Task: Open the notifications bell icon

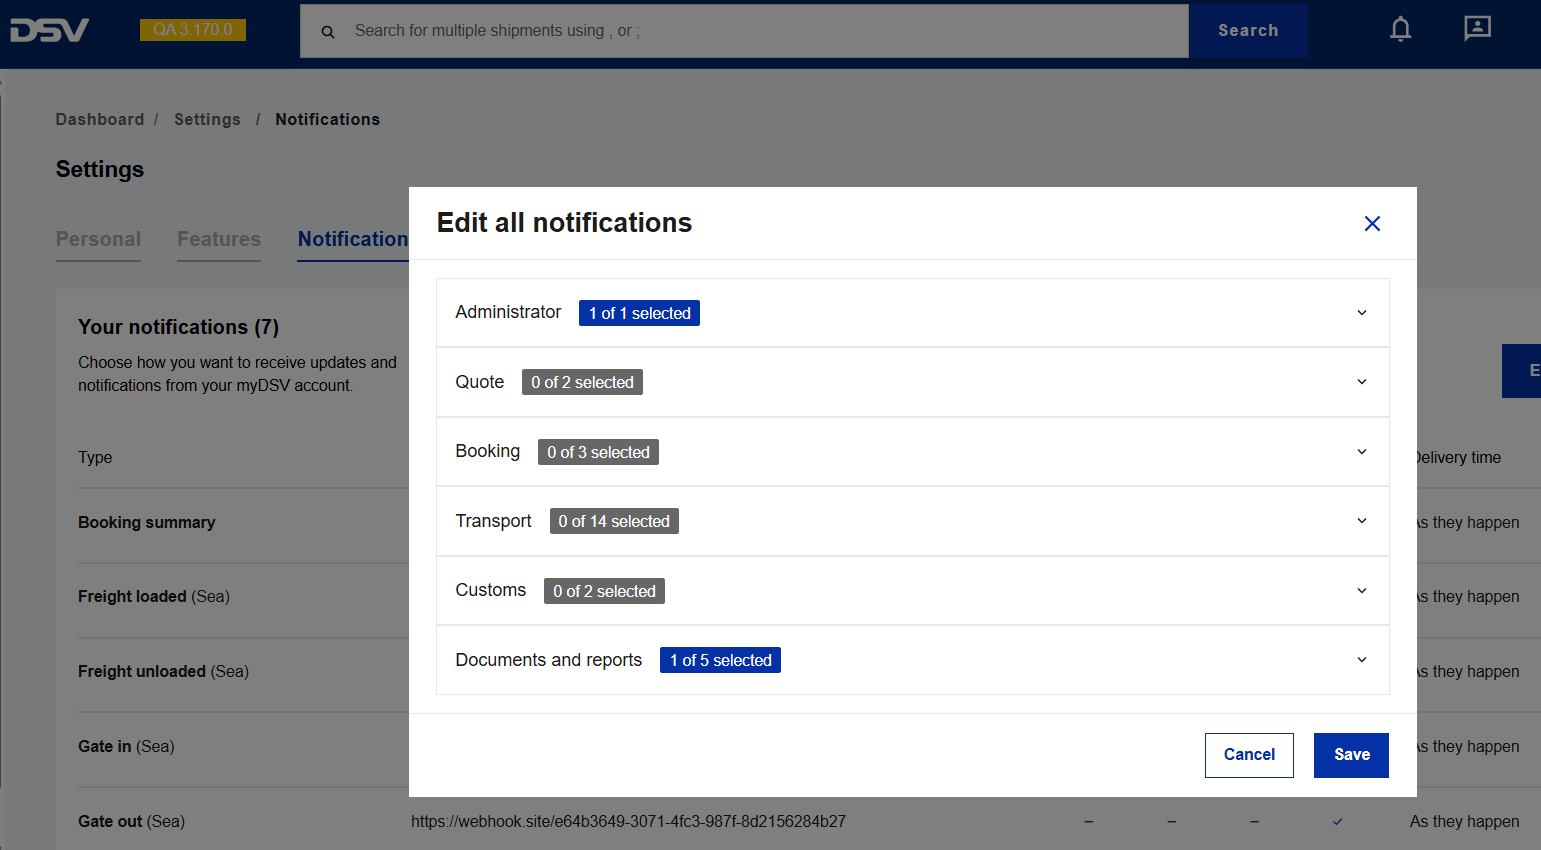Action: [x=1400, y=30]
